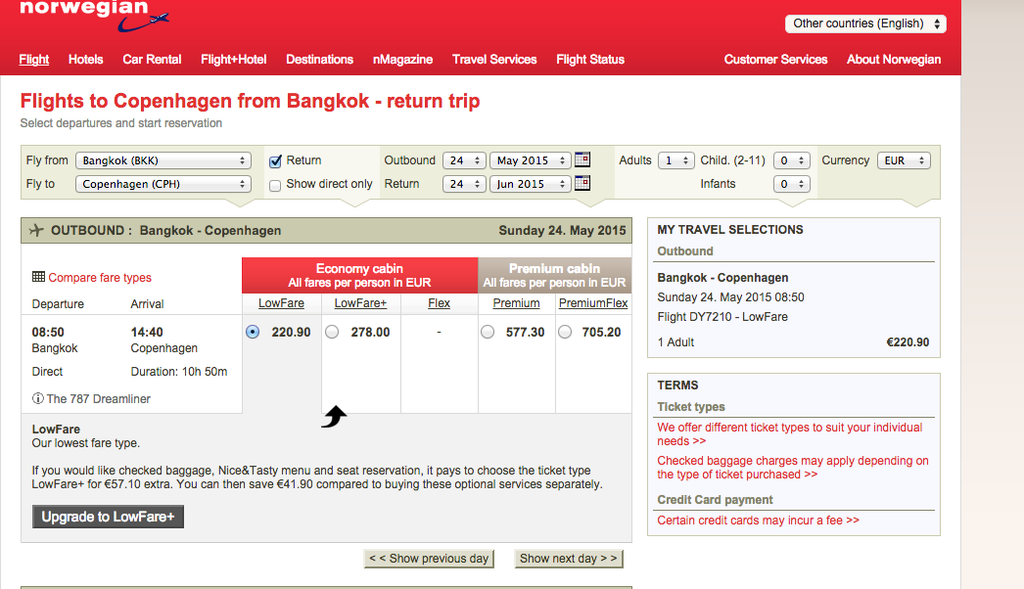Toggle the Return checkbox

[x=275, y=161]
